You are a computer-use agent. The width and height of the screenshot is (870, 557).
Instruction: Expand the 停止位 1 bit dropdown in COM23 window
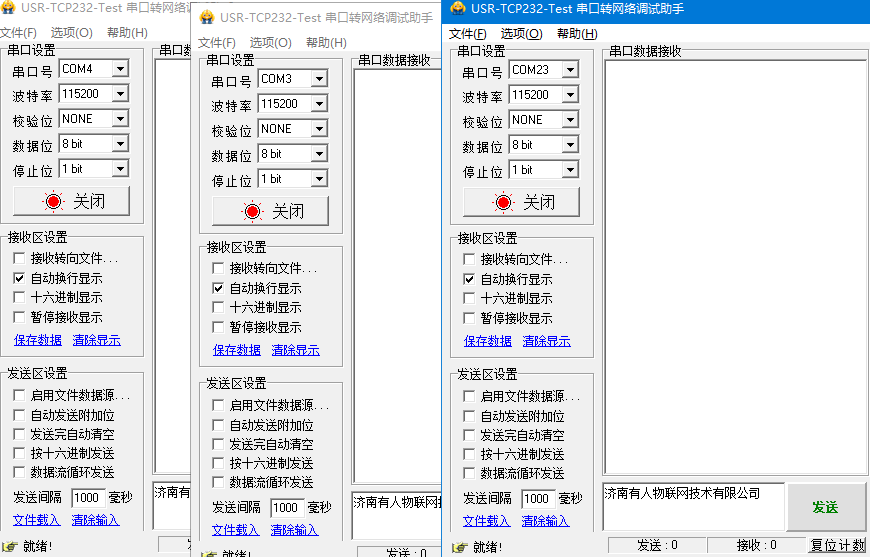click(570, 170)
